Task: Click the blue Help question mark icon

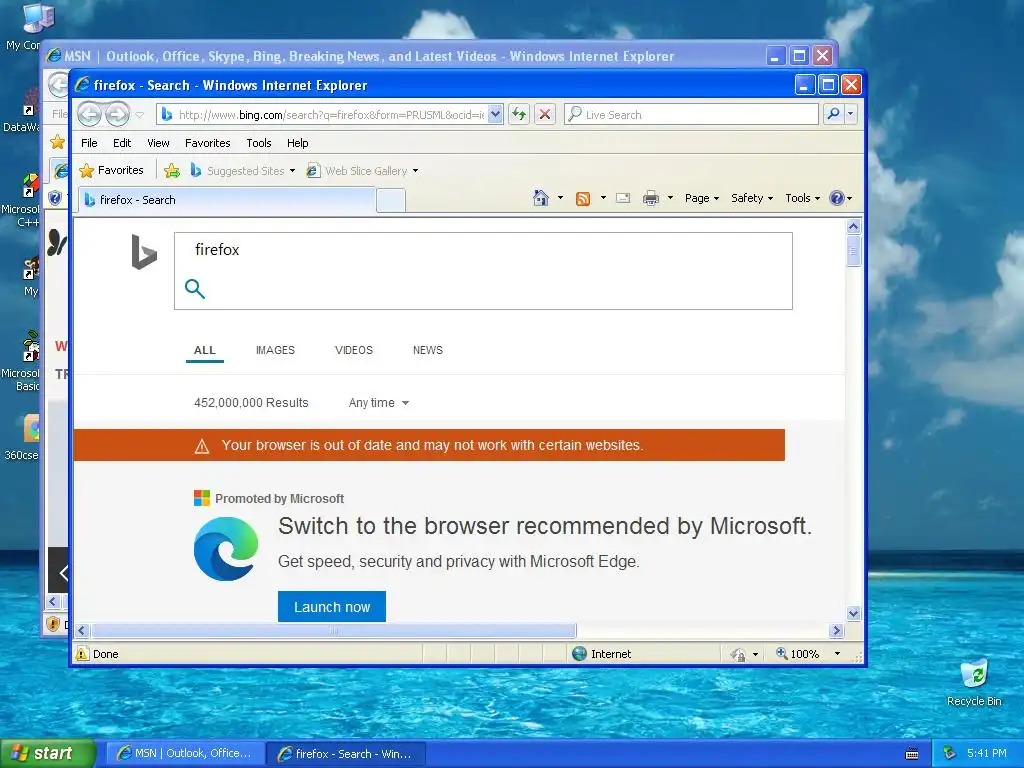Action: (x=837, y=198)
